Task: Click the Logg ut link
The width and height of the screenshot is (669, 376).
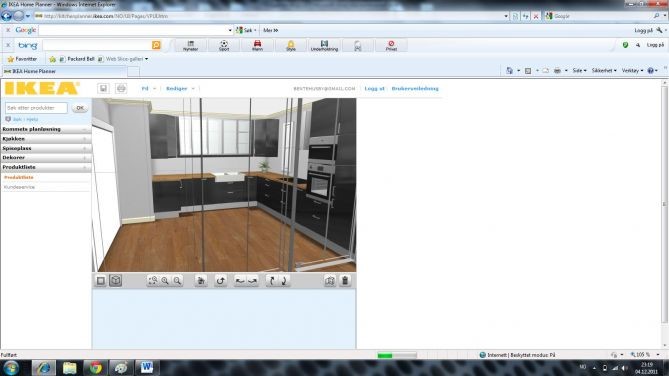Action: click(374, 88)
